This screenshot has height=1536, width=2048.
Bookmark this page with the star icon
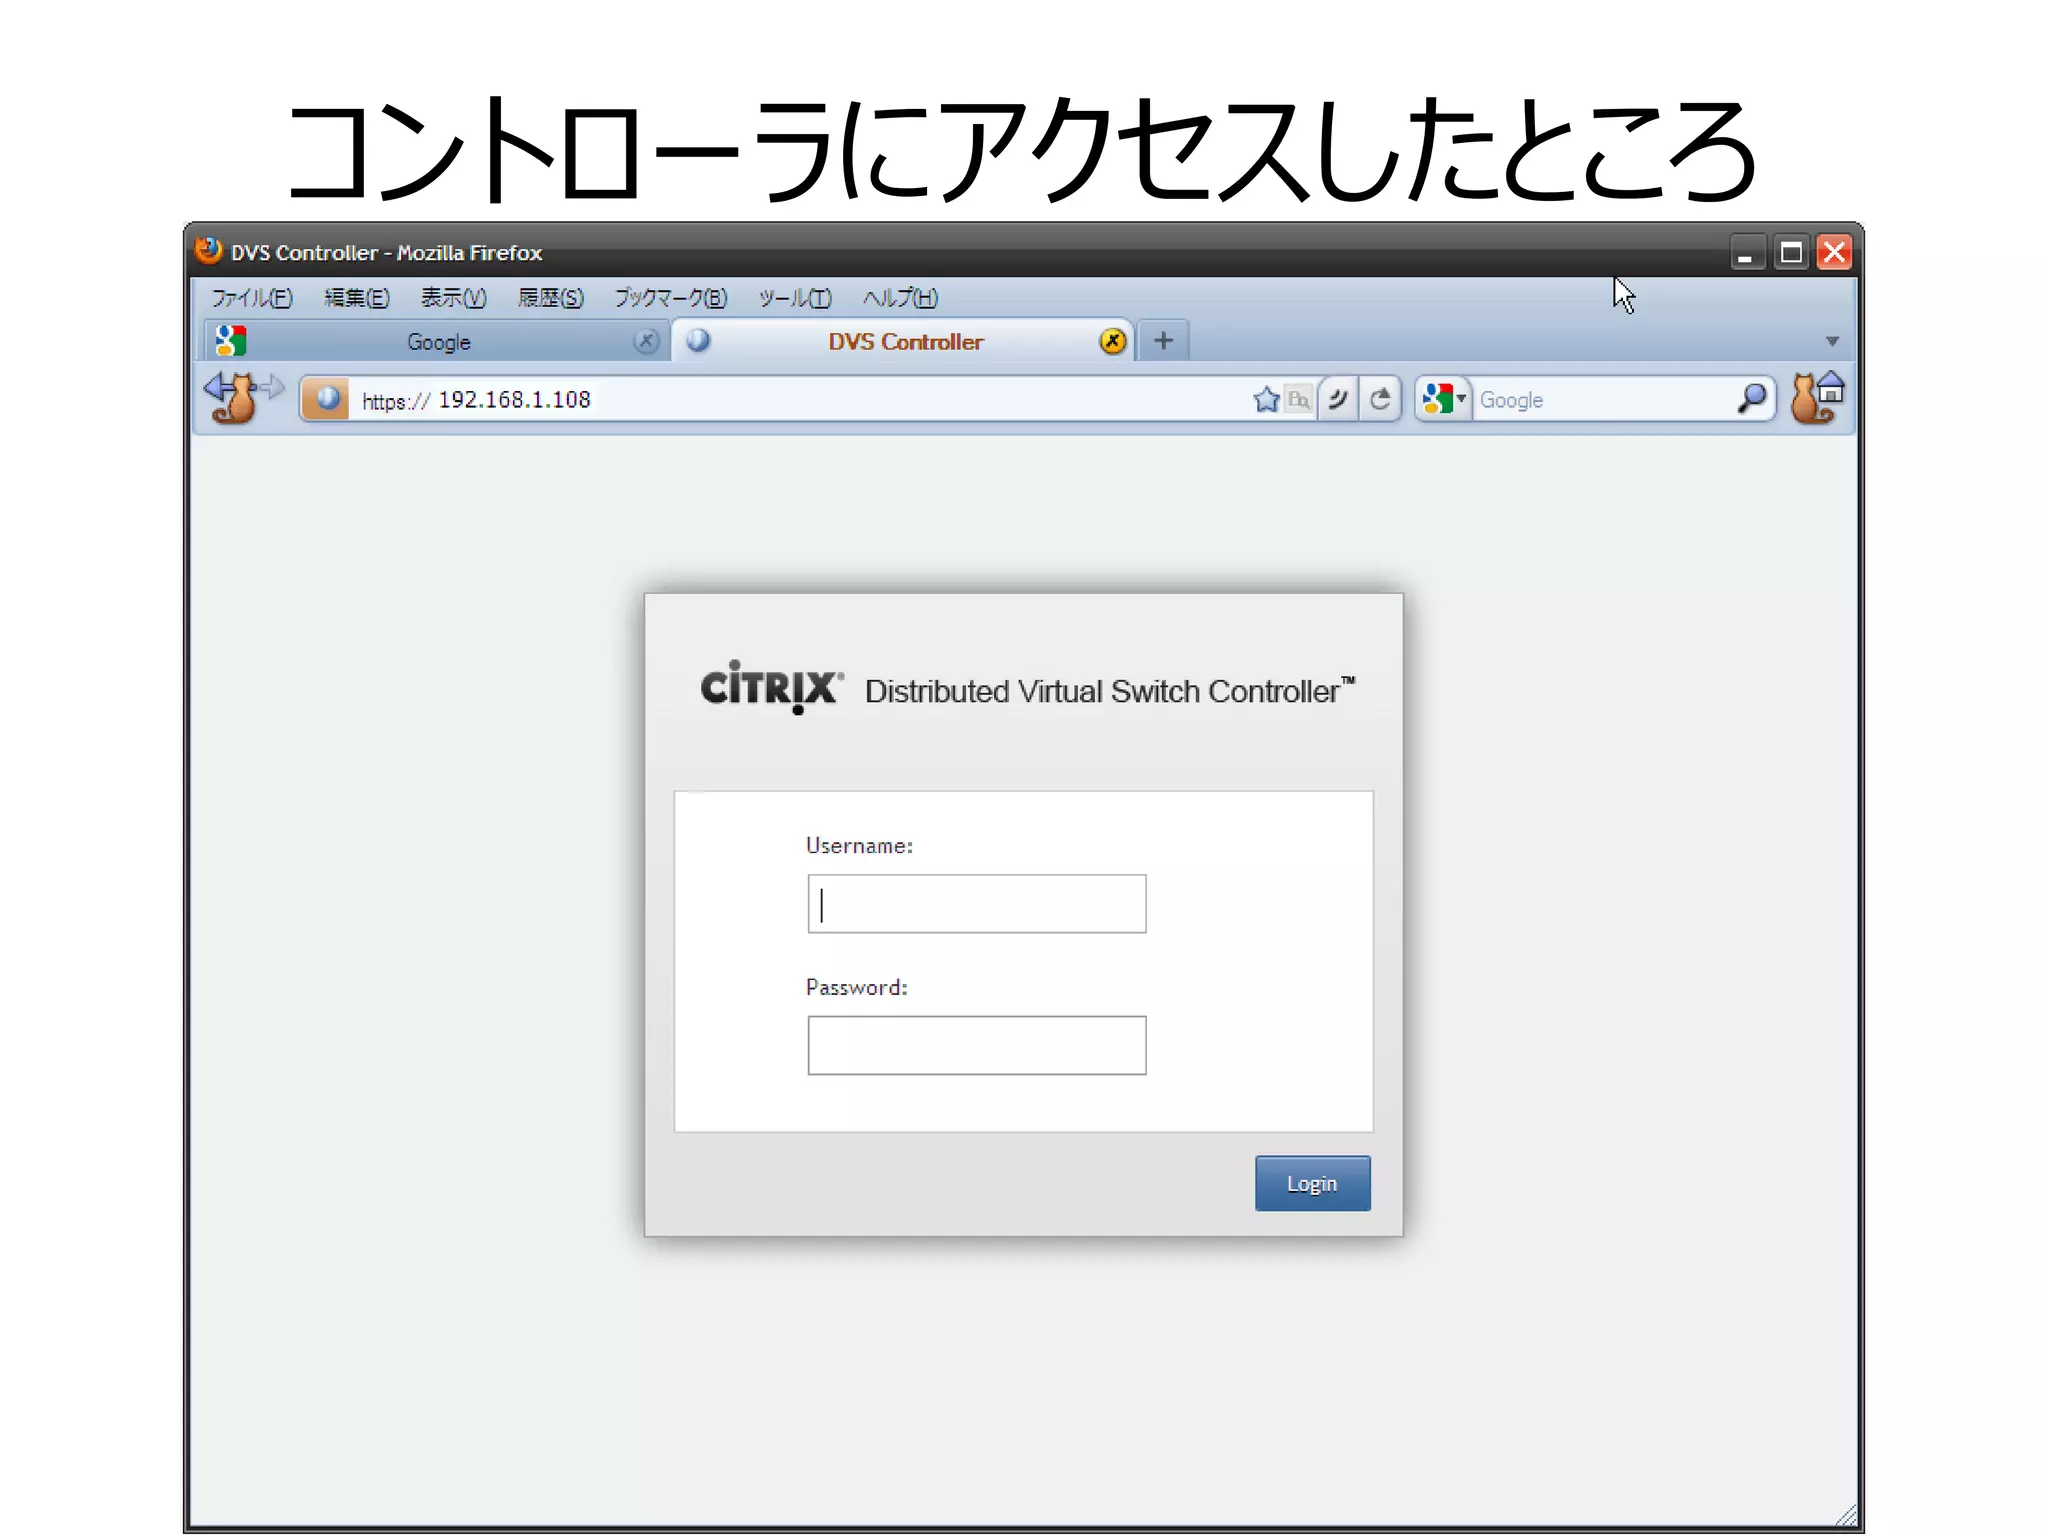(1266, 399)
